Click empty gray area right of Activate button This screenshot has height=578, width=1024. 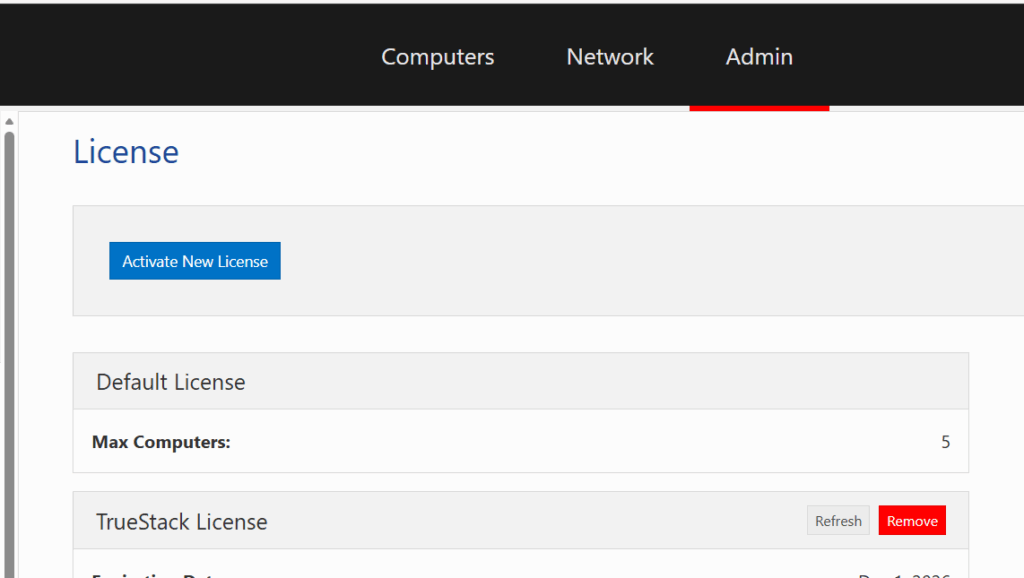pyautogui.click(x=600, y=261)
